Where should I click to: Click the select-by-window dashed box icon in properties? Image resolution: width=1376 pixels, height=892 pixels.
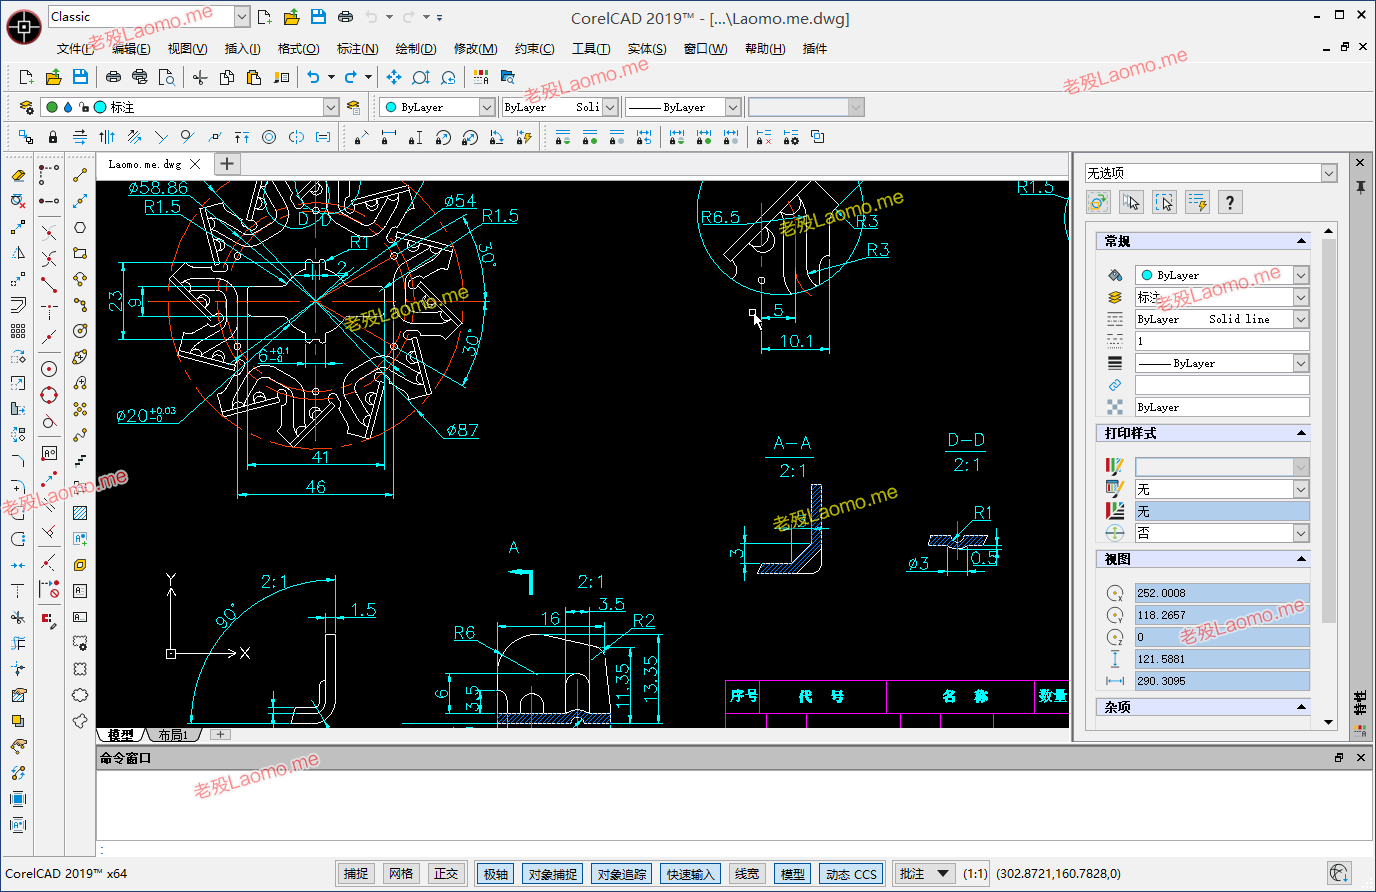pos(1164,202)
